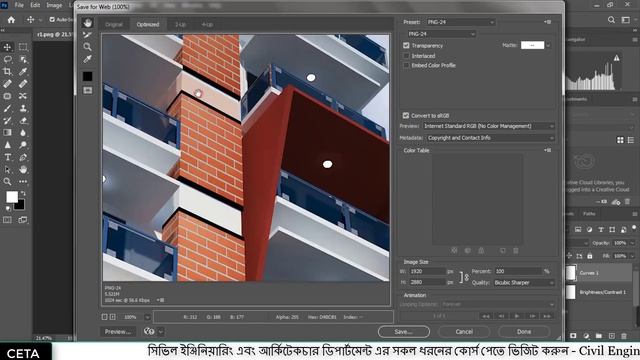Image resolution: width=640 pixels, height=360 pixels.
Task: Open the Metadata dropdown
Action: point(491,138)
